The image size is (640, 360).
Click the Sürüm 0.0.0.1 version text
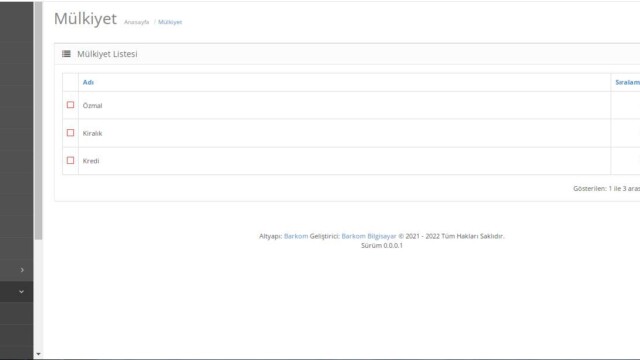(x=382, y=245)
